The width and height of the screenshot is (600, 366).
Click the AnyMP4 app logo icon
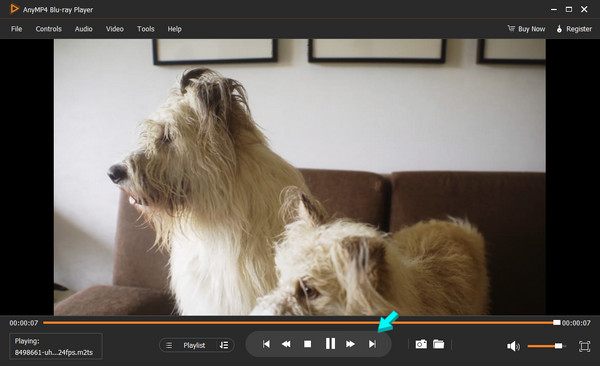click(14, 9)
